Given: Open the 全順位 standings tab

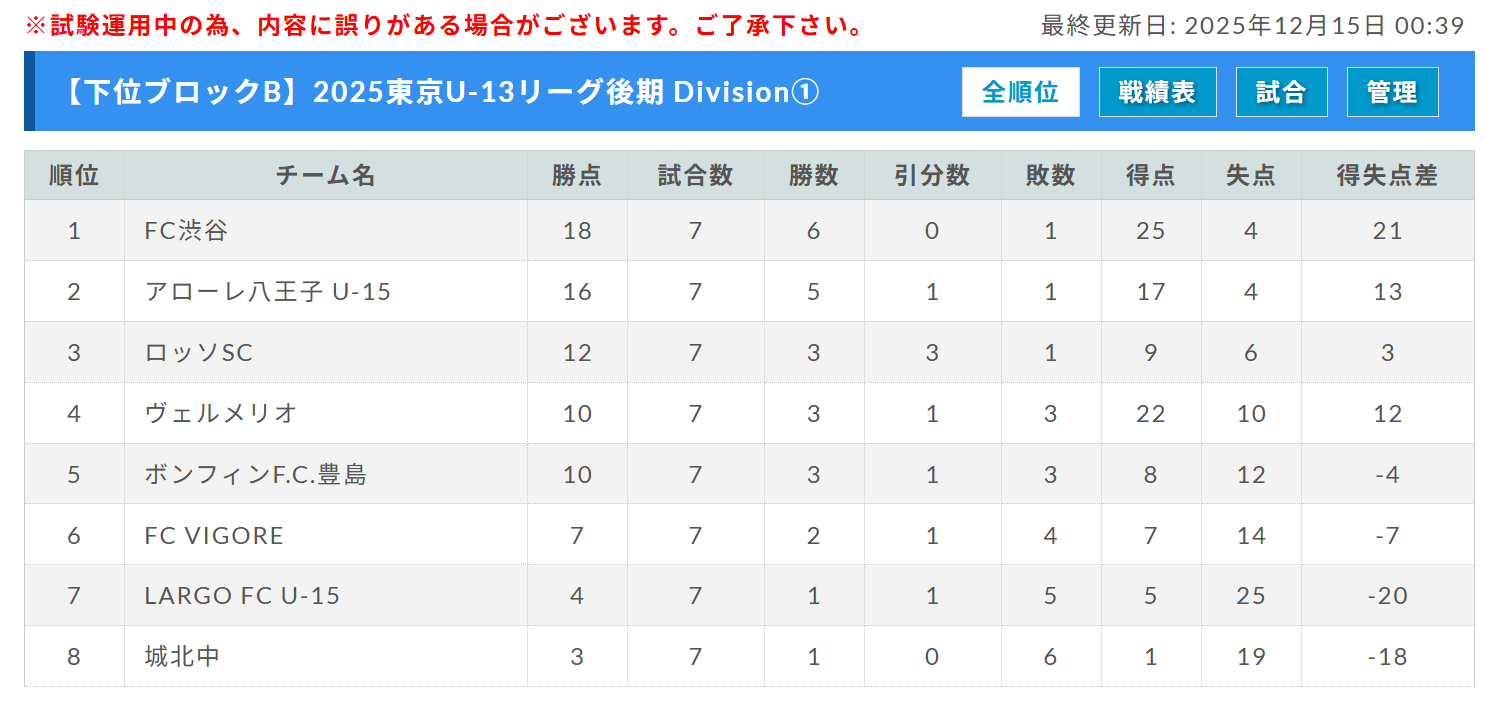Looking at the screenshot, I should pyautogui.click(x=1020, y=93).
